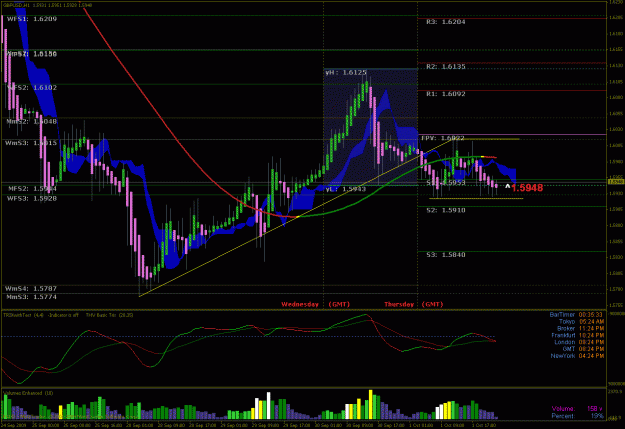This screenshot has height=429, width=625.
Task: Click the Broker 11:24 PM clock
Action: 580,329
